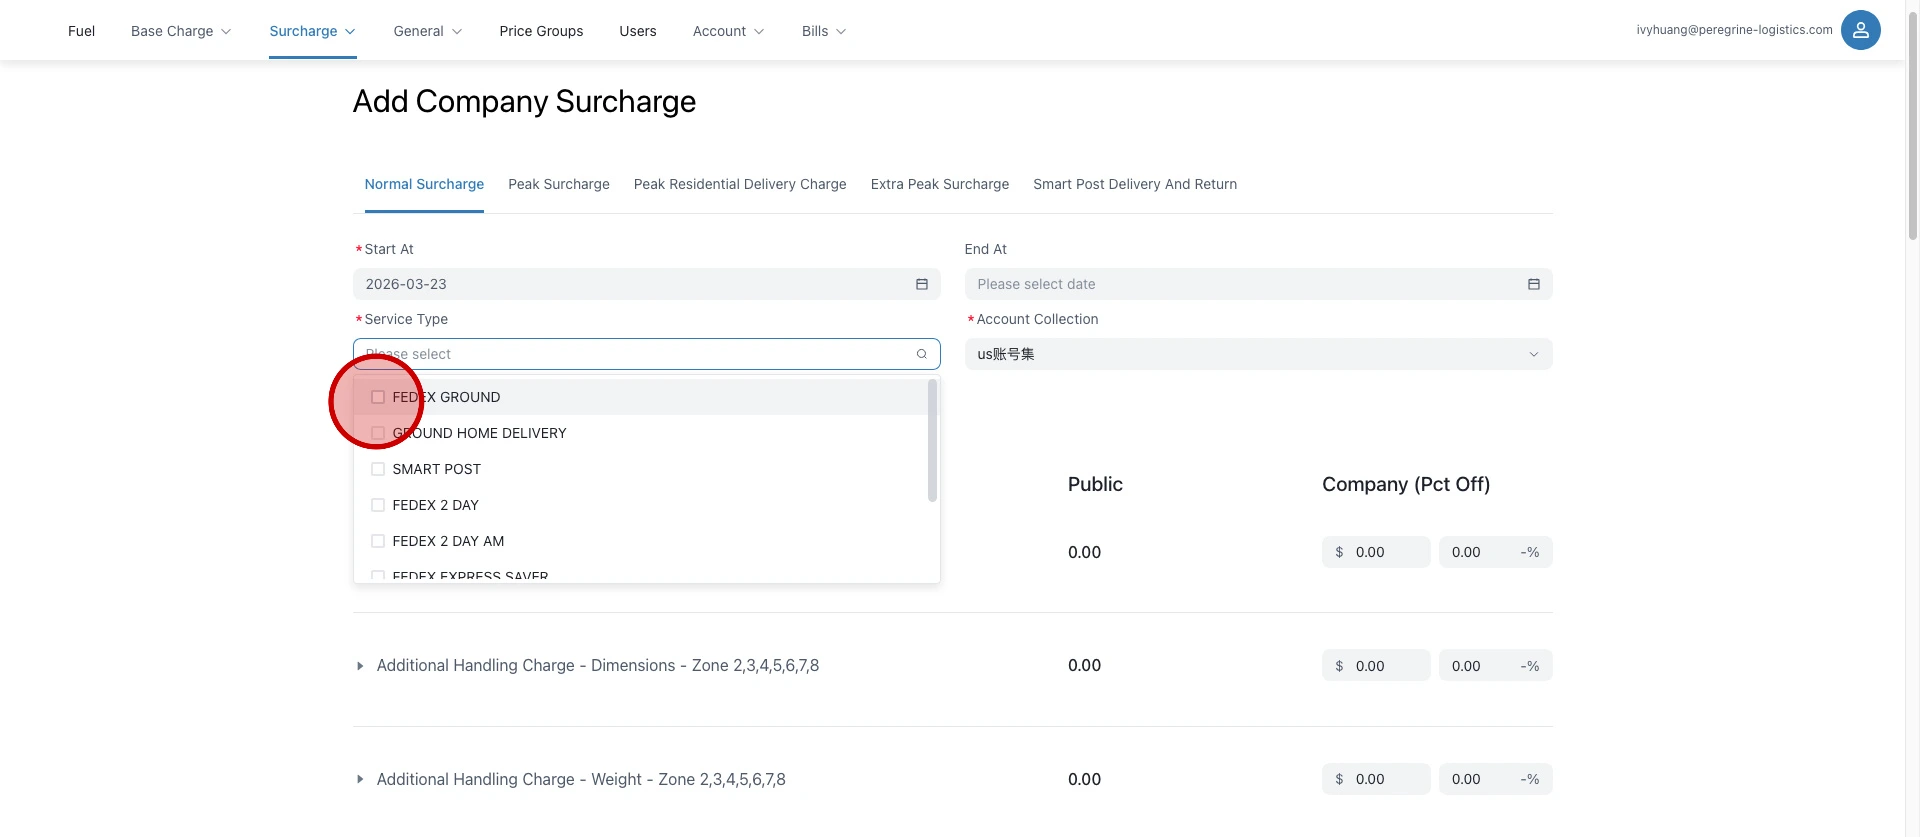Open the Account Collection dropdown
Viewport: 1920px width, 837px height.
click(x=1257, y=354)
